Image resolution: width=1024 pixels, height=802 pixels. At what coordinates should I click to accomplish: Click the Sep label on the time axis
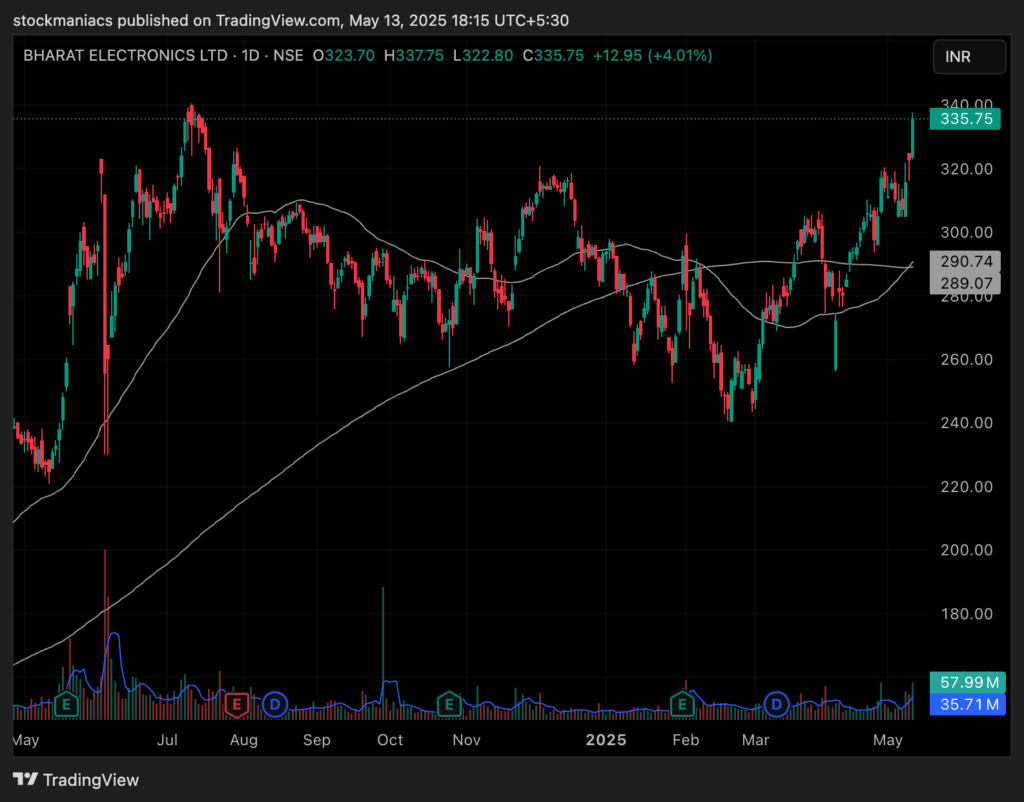click(x=316, y=740)
